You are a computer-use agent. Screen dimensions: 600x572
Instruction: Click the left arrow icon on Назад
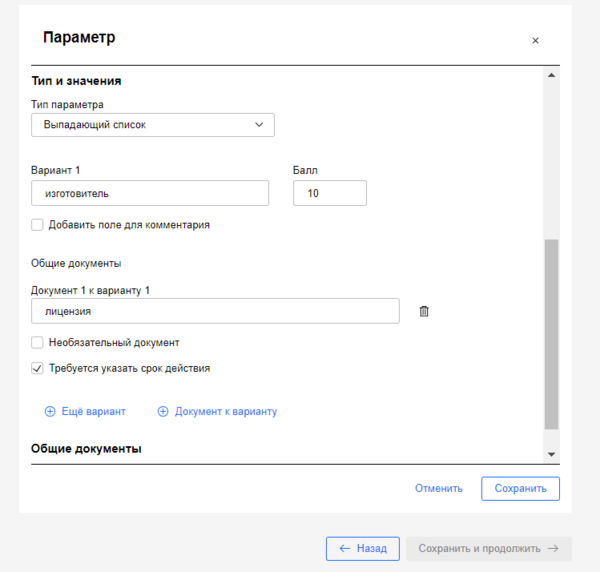pos(344,548)
